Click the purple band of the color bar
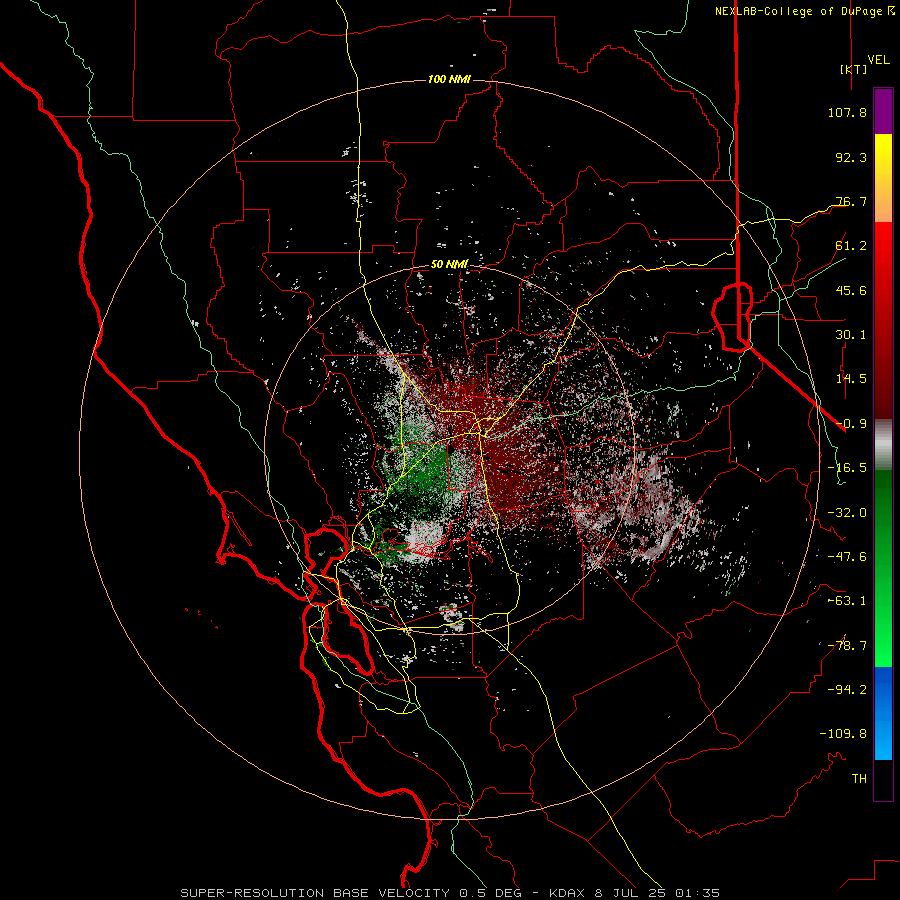900x900 pixels. point(883,111)
